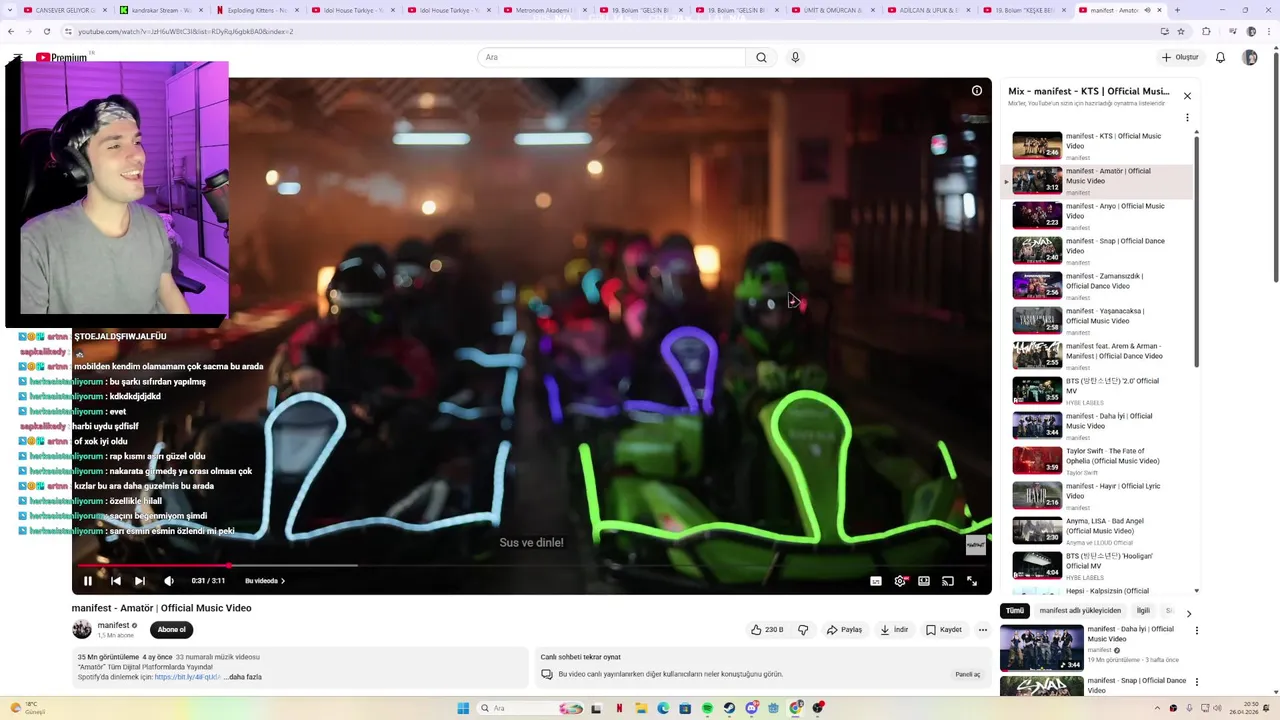
Task: Subscribe with Abone ol button
Action: (171, 630)
